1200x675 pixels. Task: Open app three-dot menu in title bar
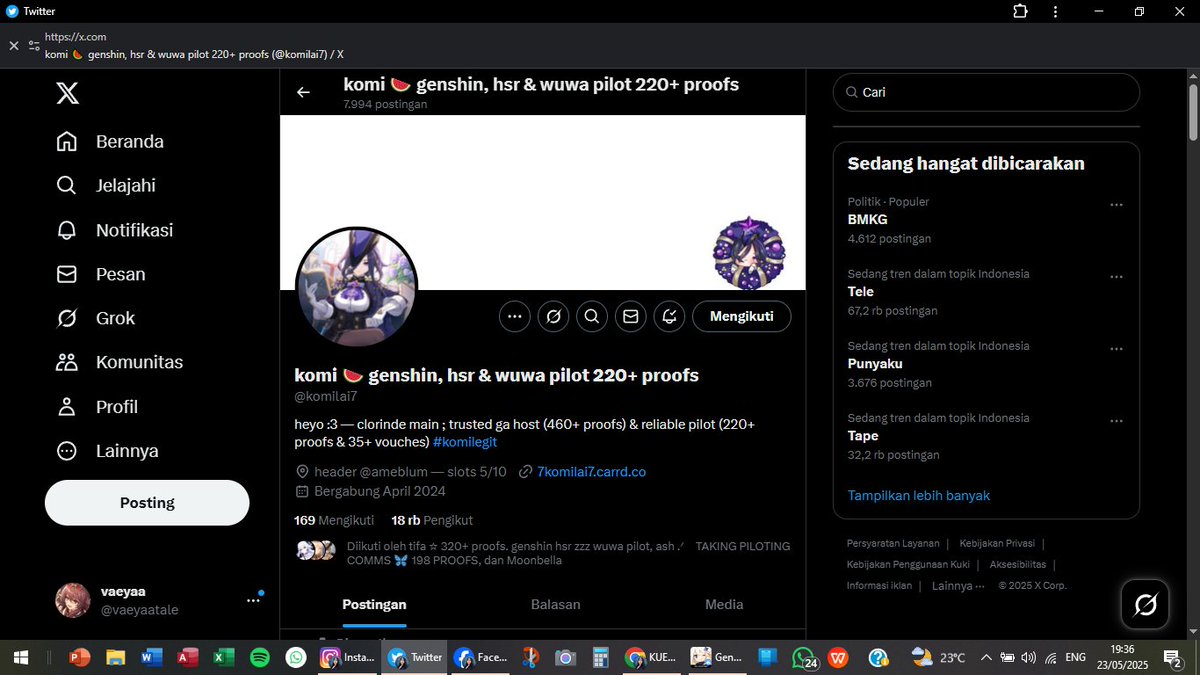point(1055,11)
